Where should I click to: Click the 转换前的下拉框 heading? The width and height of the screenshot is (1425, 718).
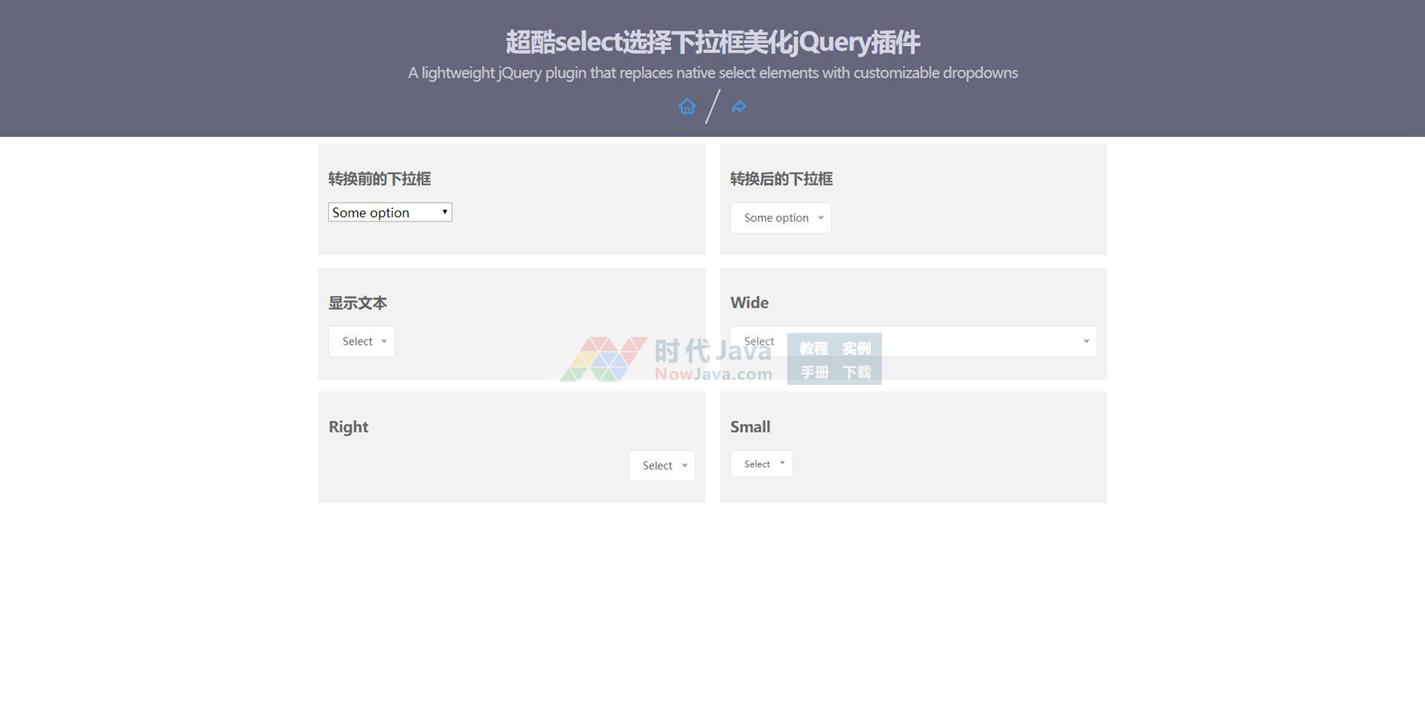(x=379, y=179)
